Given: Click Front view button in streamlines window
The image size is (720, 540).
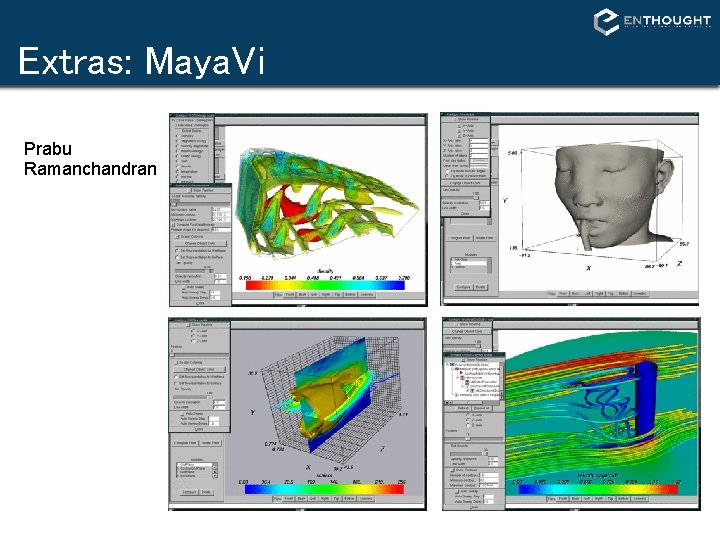Looking at the screenshot, I should [x=563, y=498].
